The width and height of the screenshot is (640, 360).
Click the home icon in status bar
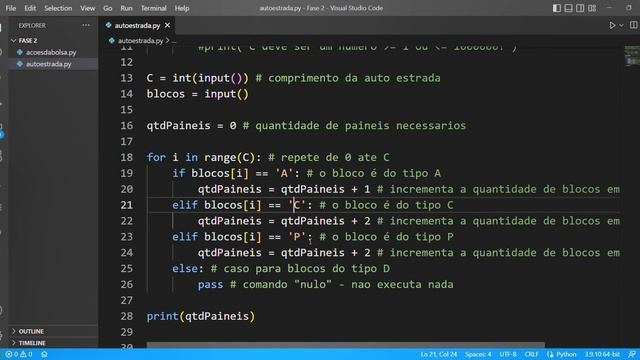[x=44, y=354]
